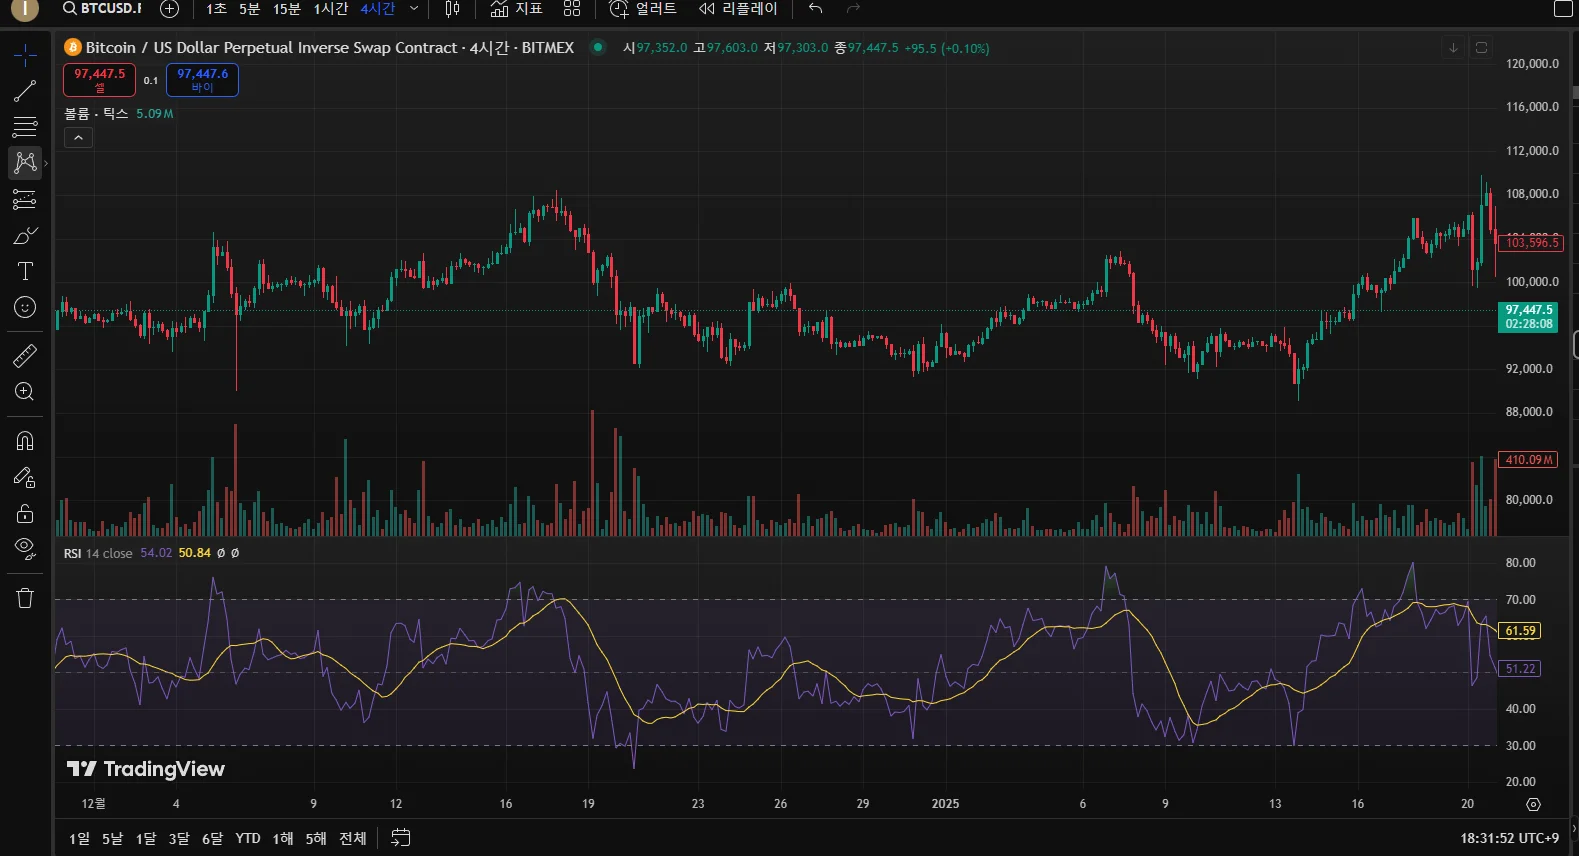1579x856 pixels.
Task: Expand the time interval dropdown arrow
Action: (414, 9)
